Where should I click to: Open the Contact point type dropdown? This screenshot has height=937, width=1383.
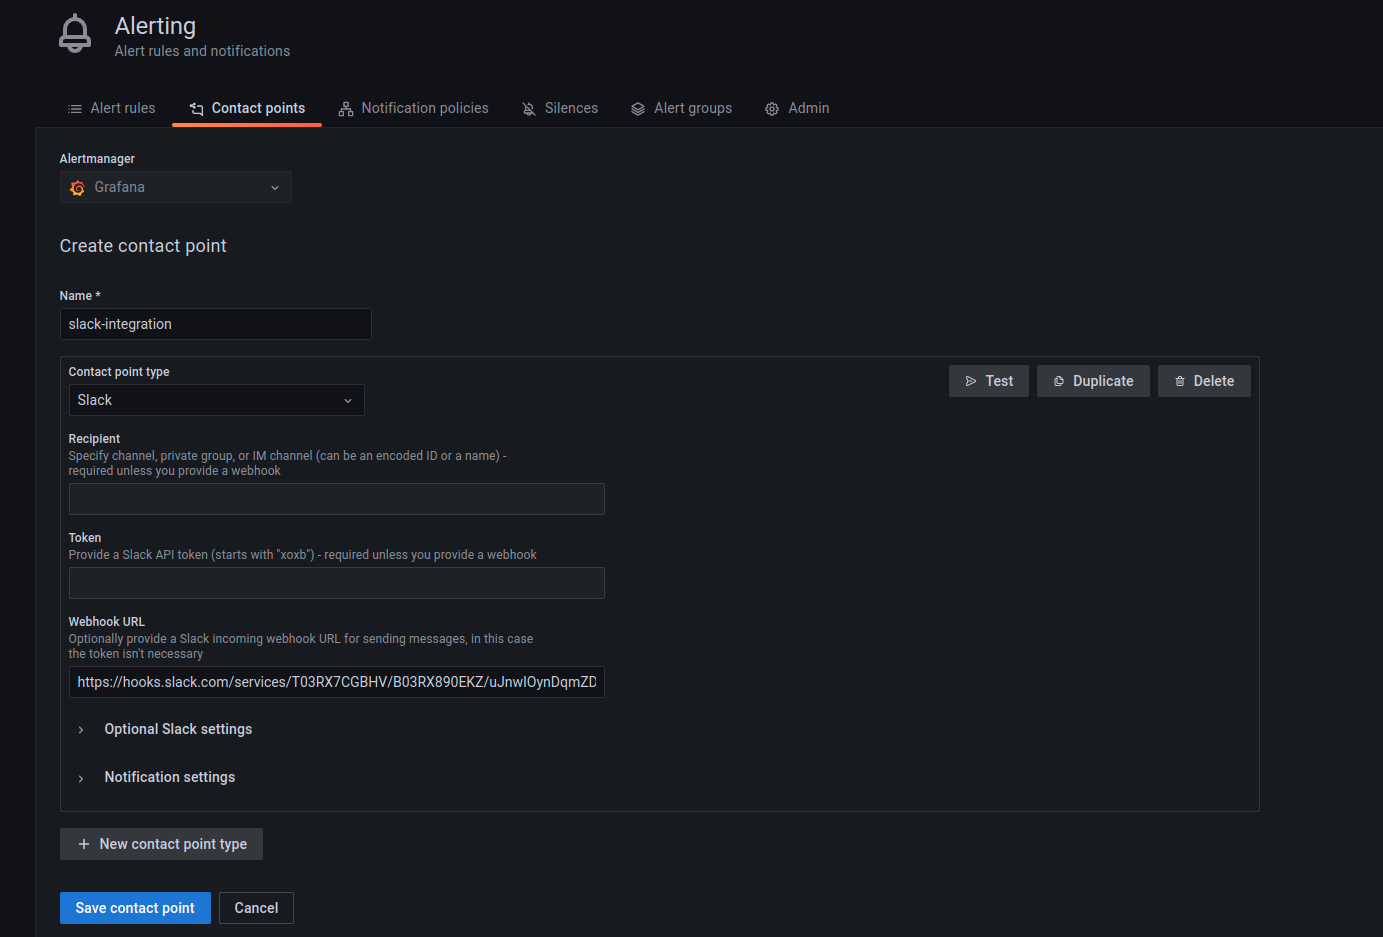216,400
